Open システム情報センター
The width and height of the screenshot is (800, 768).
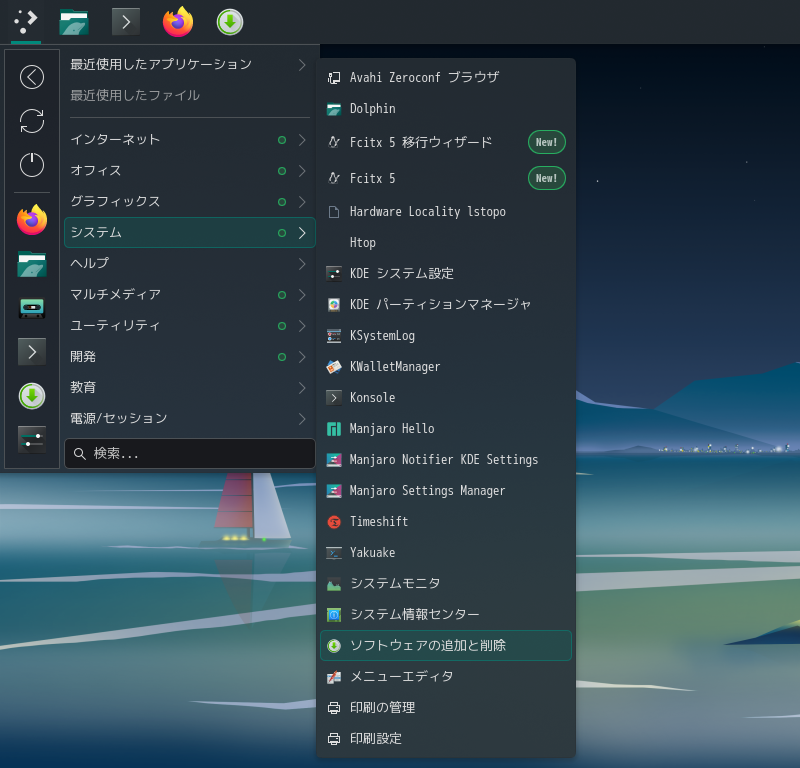(x=445, y=614)
